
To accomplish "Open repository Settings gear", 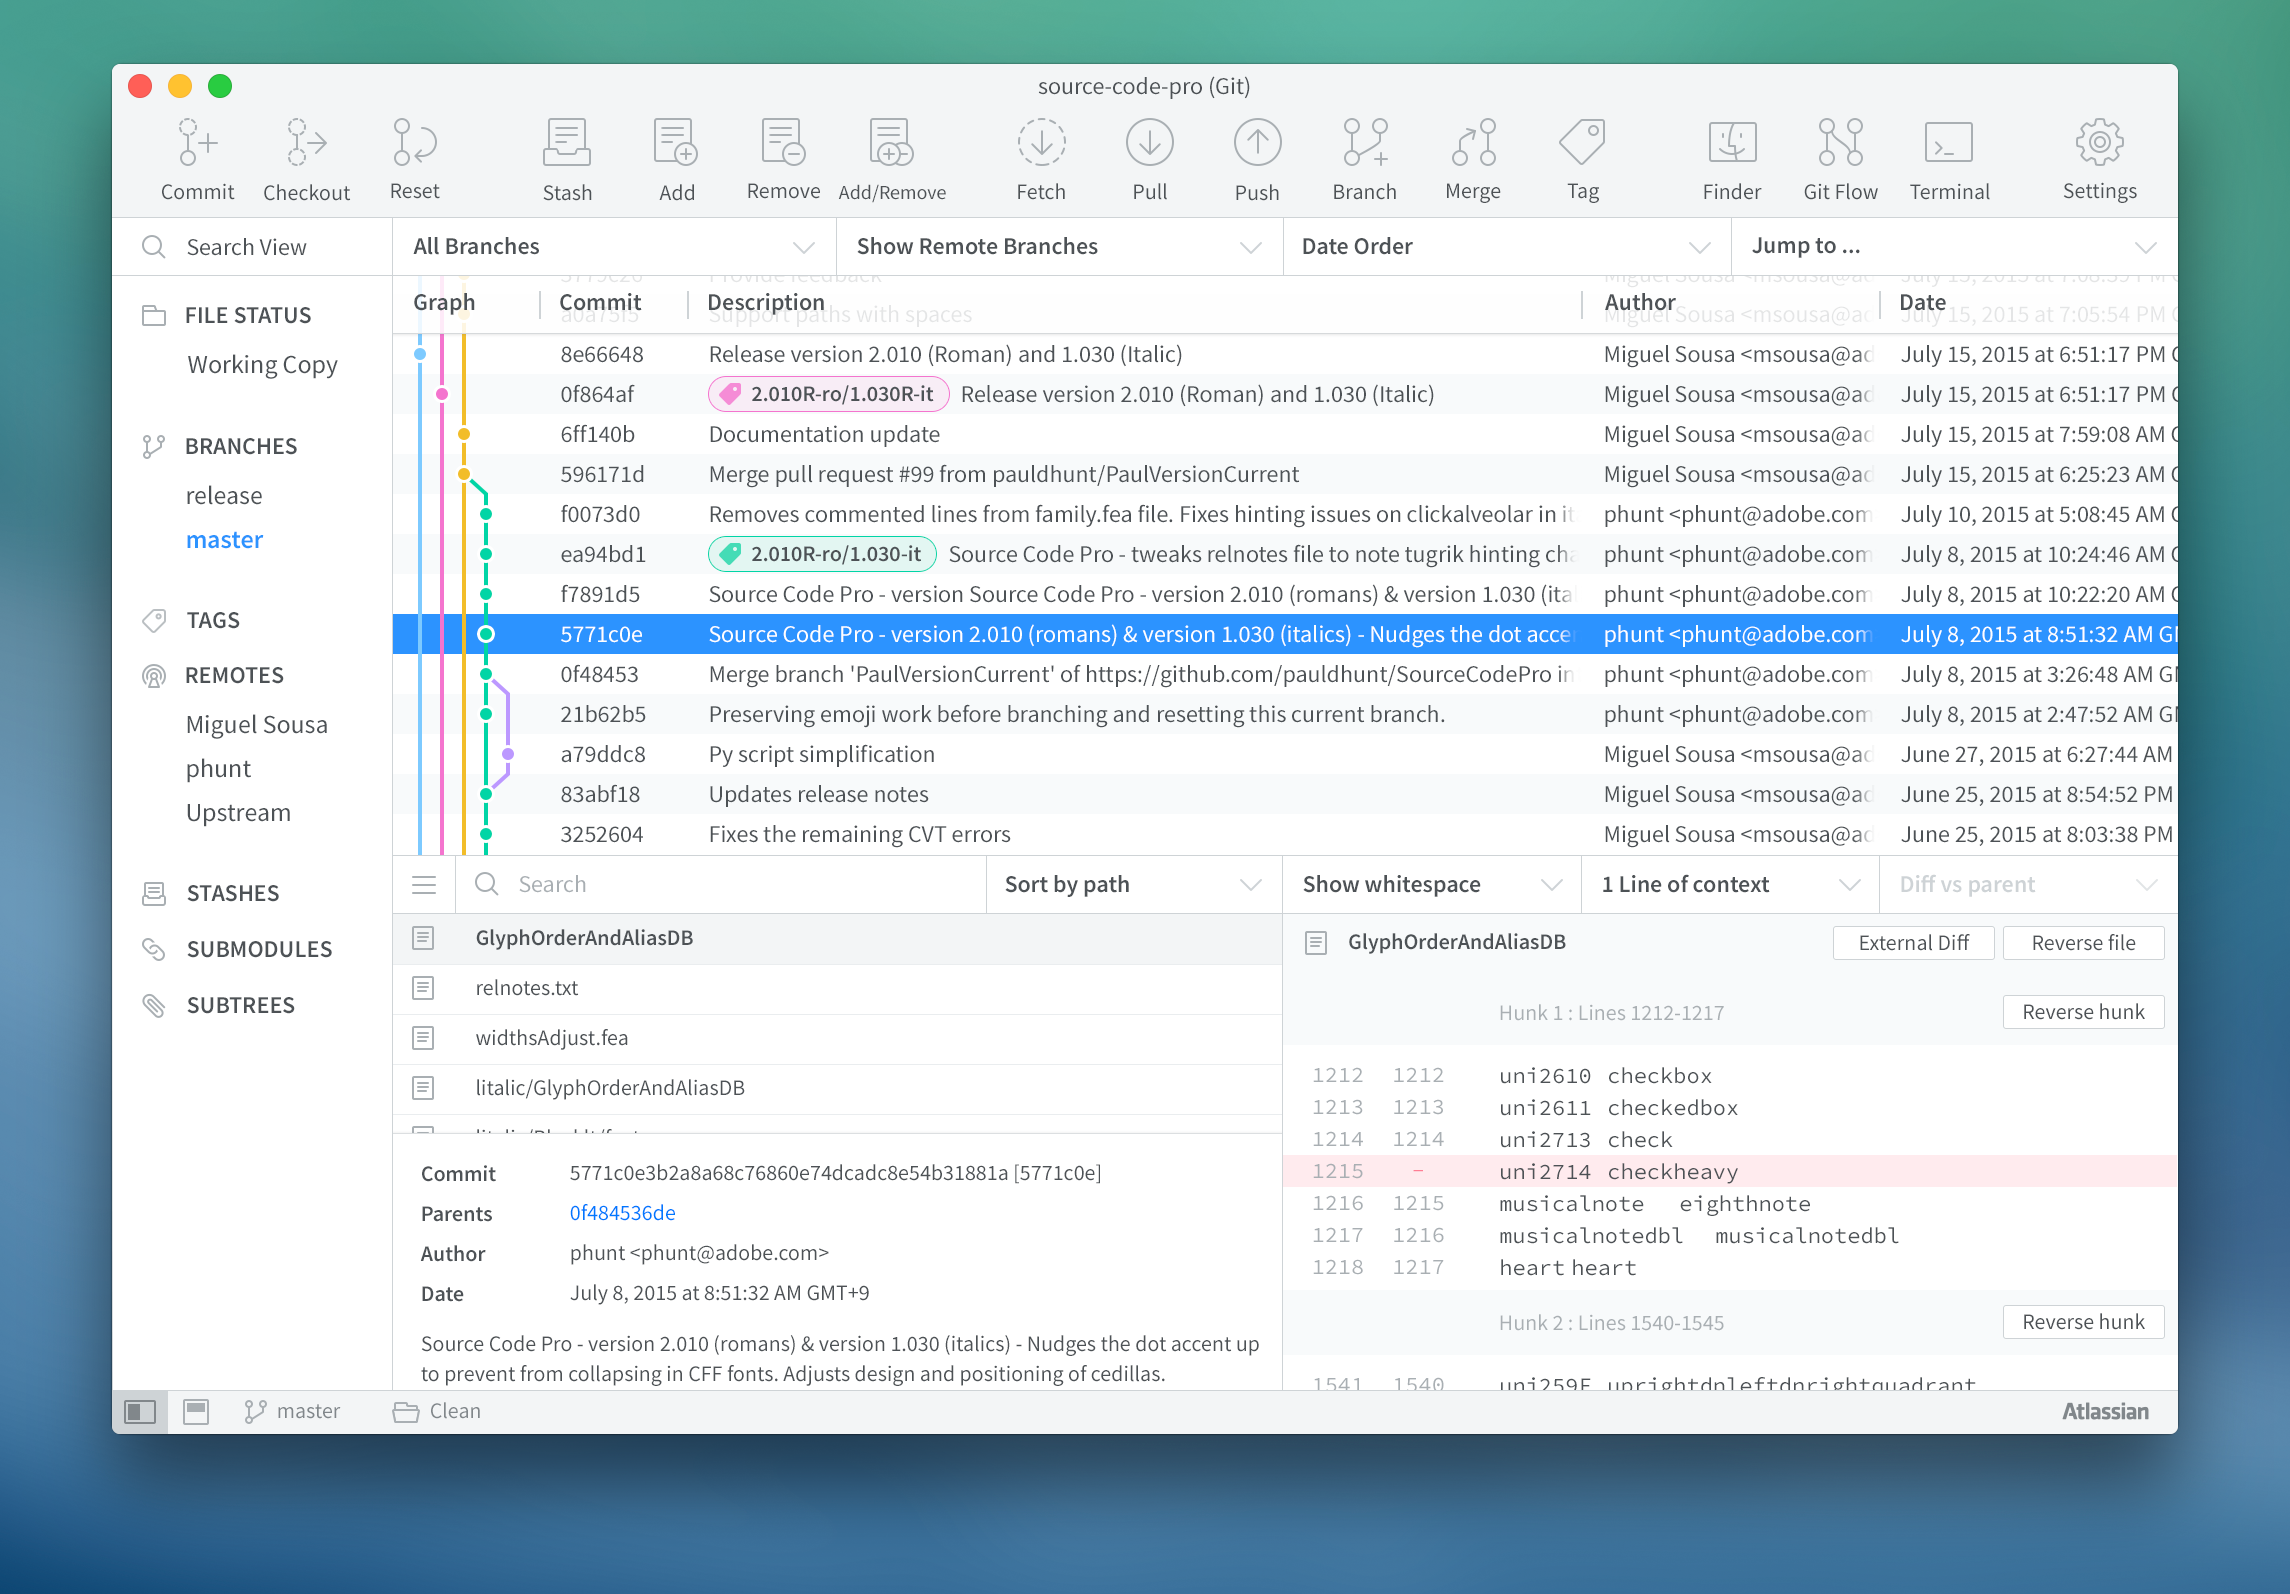I will (x=2099, y=142).
